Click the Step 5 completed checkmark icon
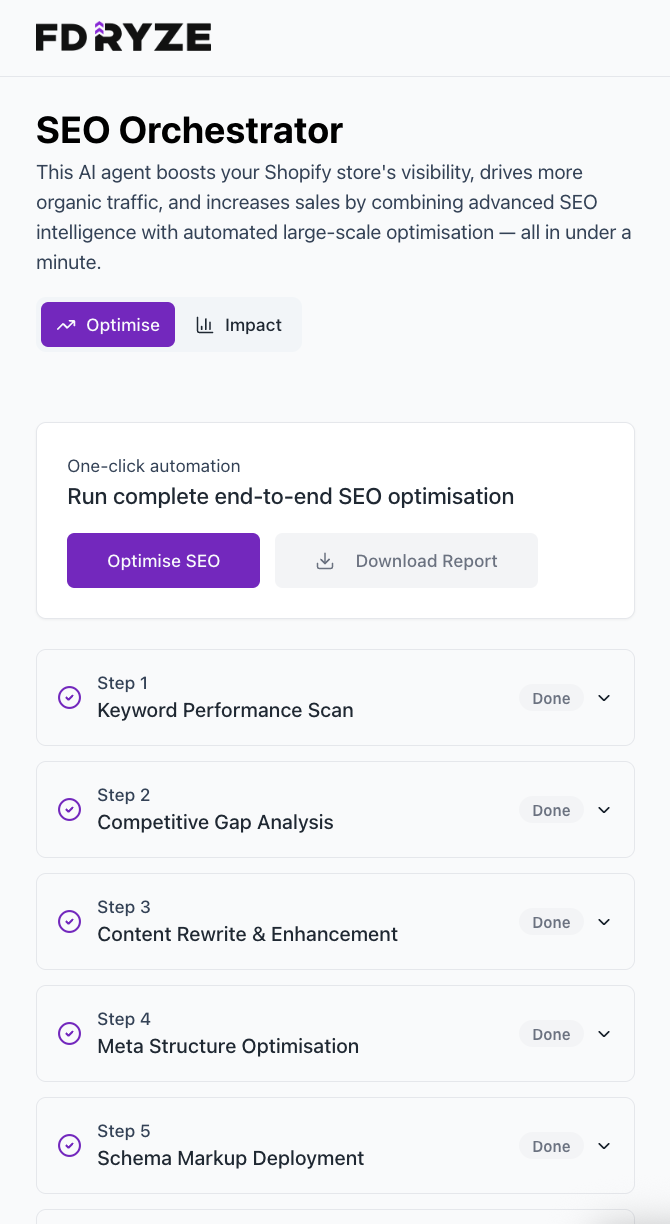This screenshot has width=670, height=1224. [x=69, y=1146]
